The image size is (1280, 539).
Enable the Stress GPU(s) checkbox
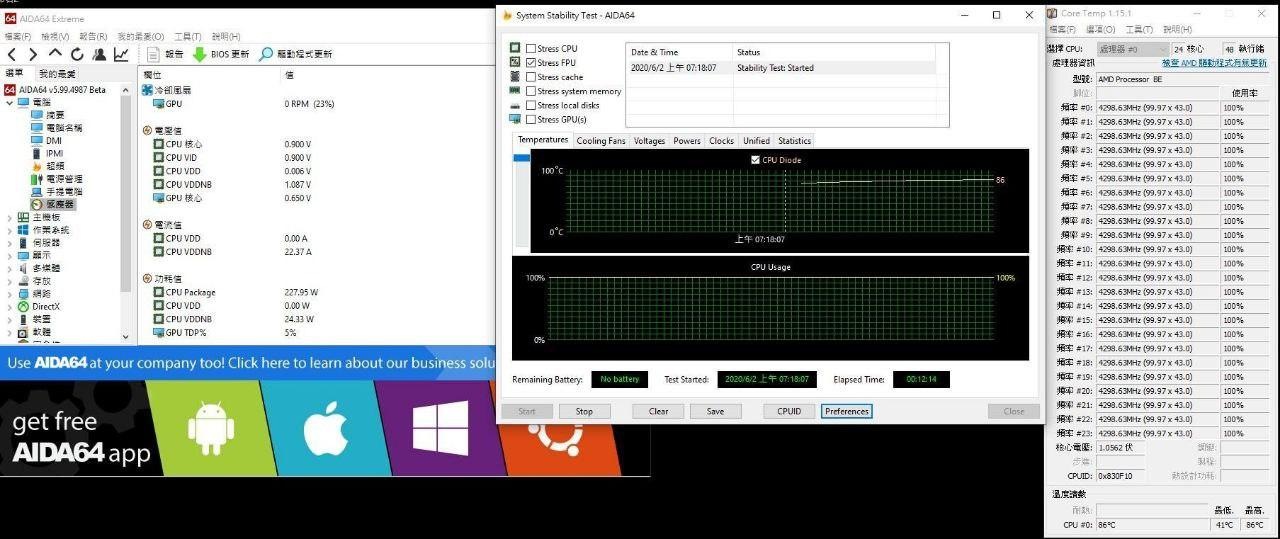[531, 119]
